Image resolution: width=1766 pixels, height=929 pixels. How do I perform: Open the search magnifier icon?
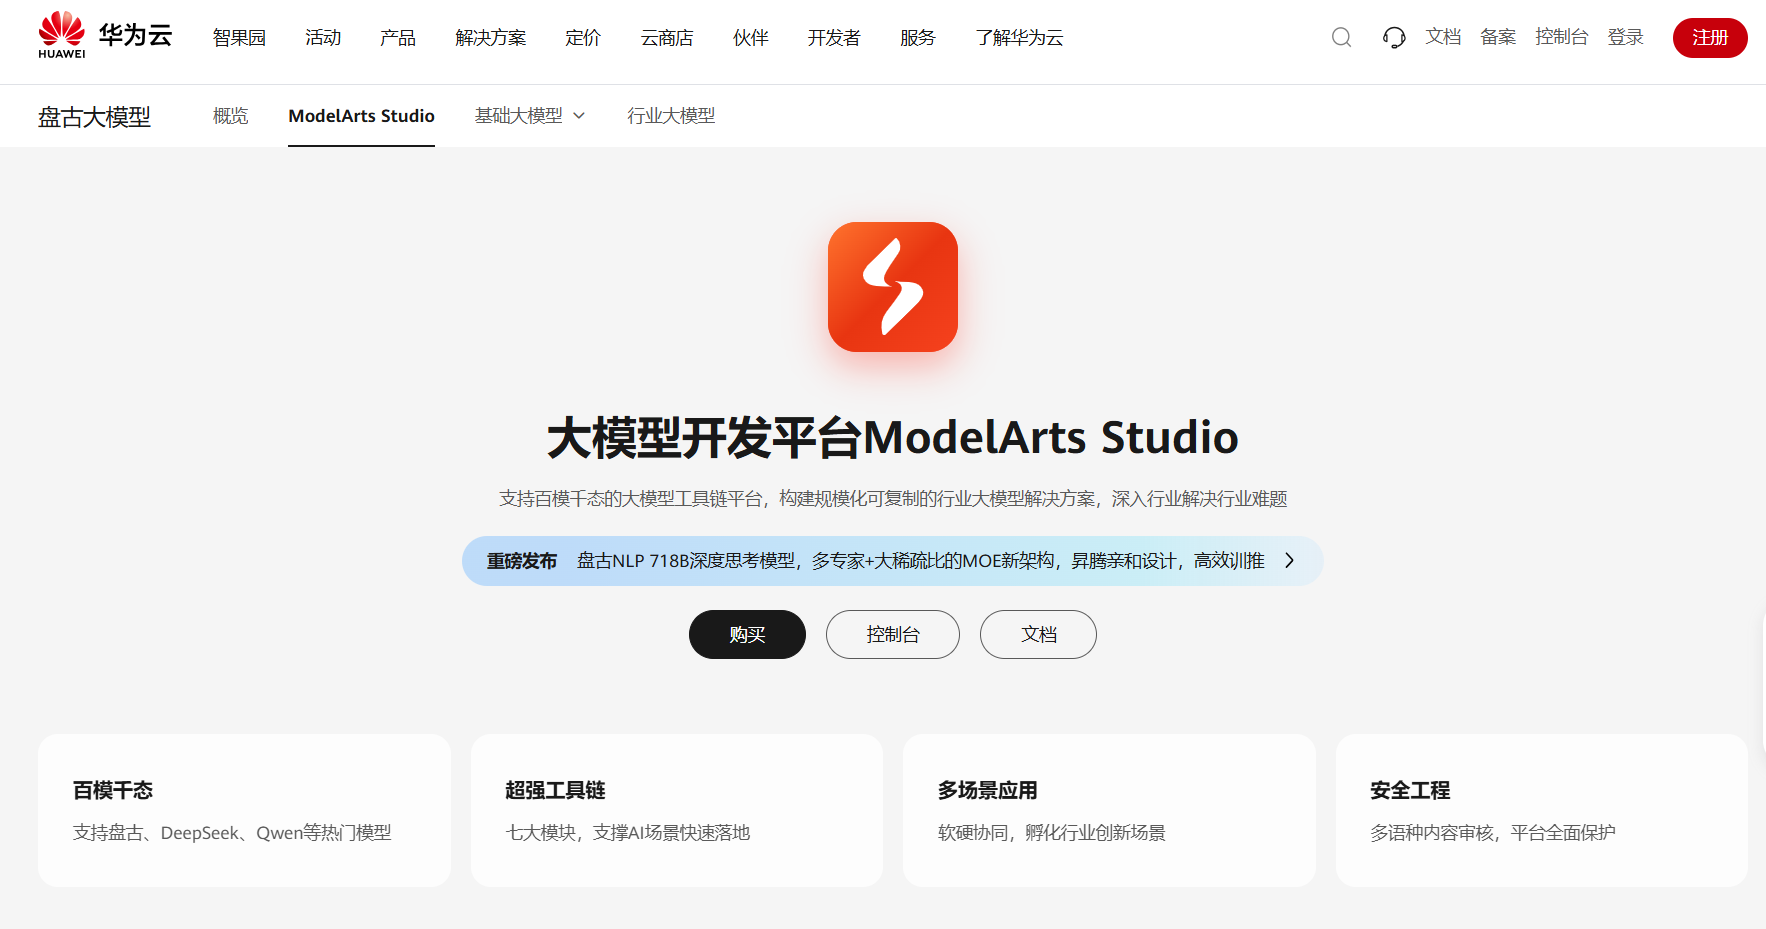1341,38
